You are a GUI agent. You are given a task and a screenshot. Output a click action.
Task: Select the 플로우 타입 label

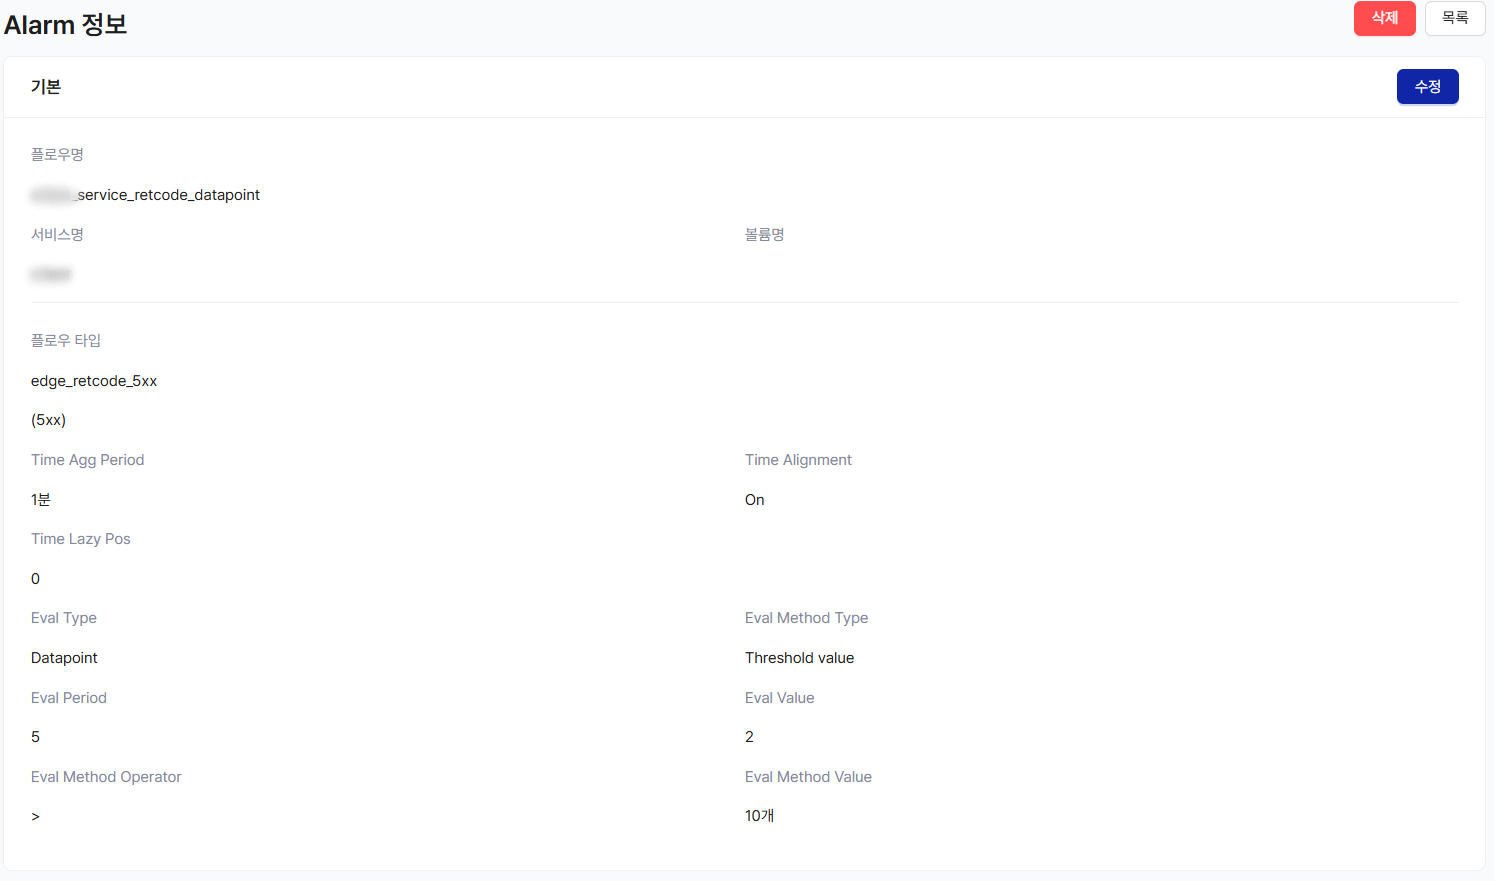pyautogui.click(x=66, y=341)
